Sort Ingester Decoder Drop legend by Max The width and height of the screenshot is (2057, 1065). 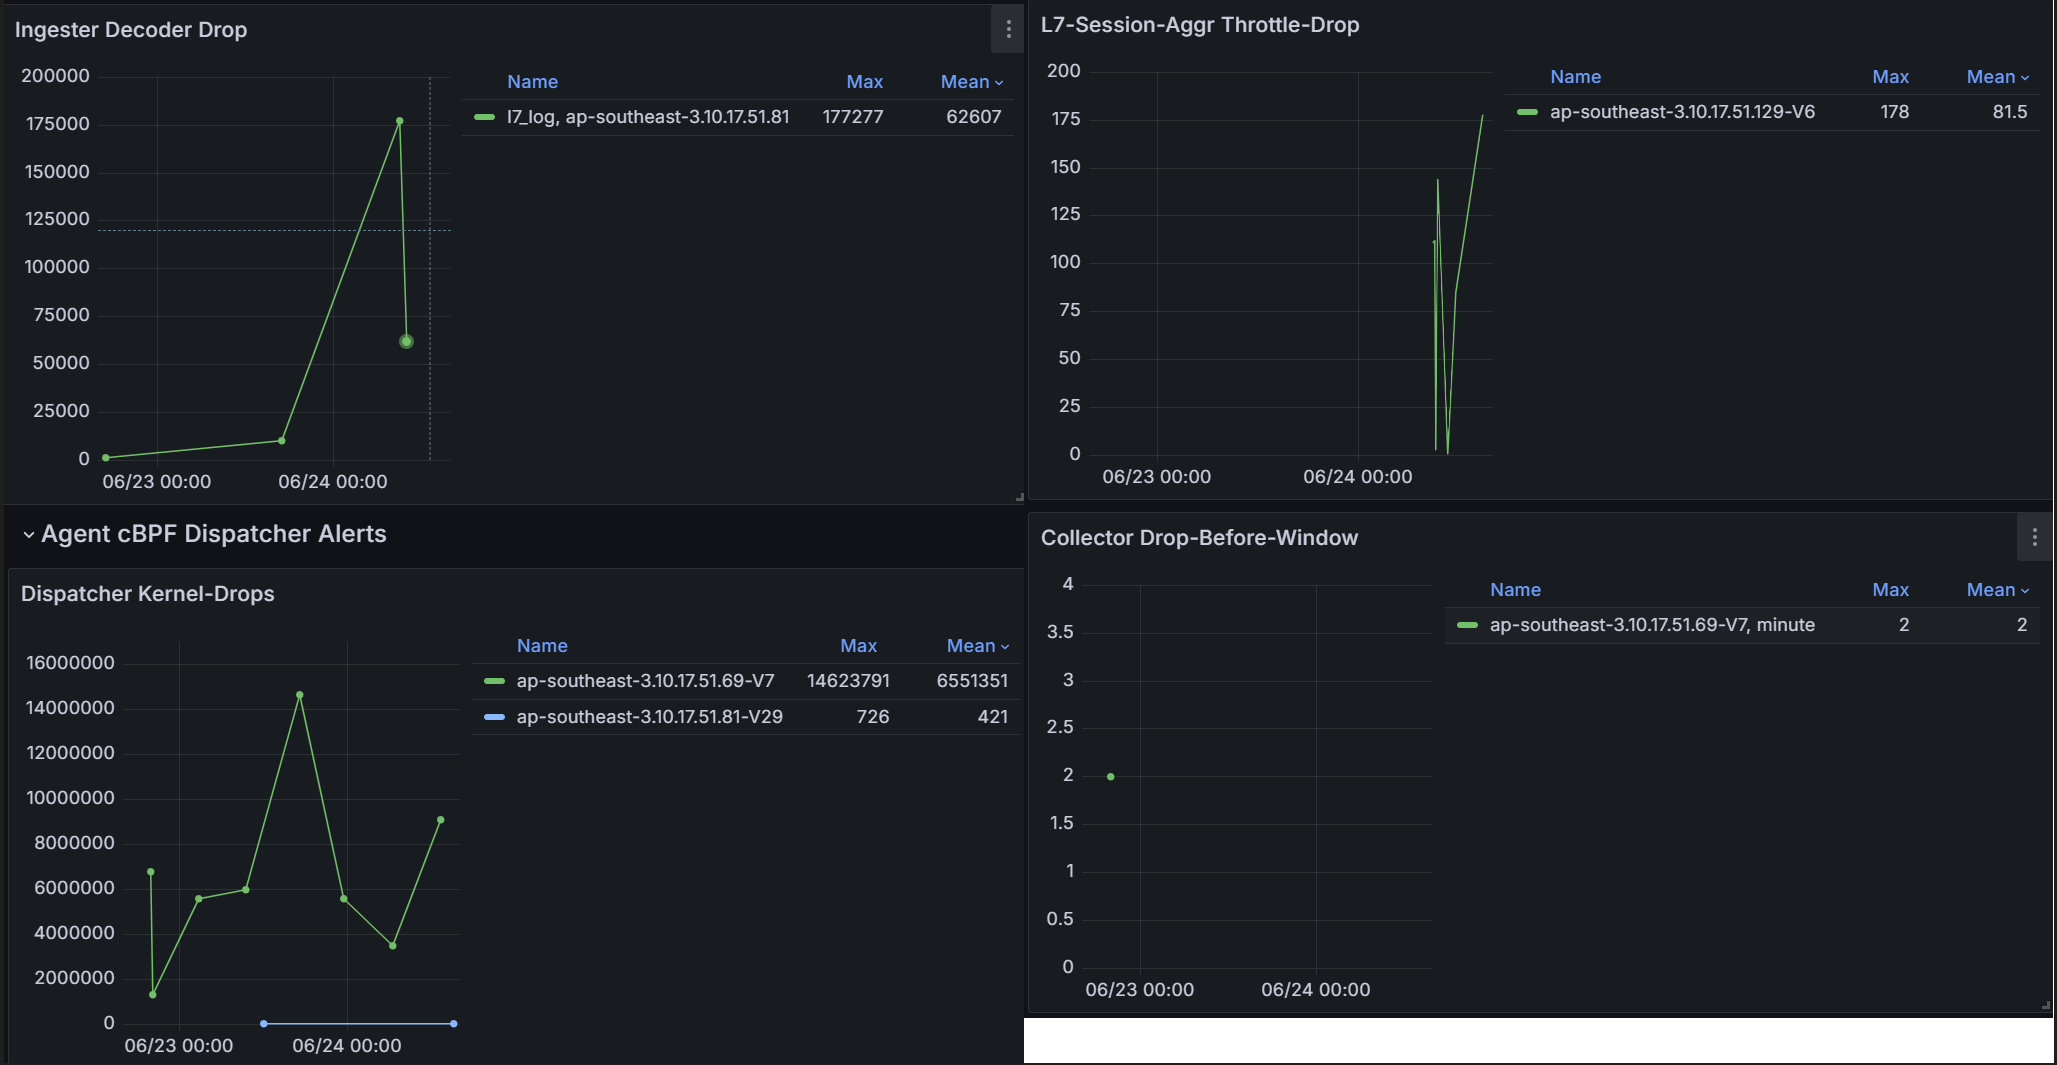pos(864,82)
